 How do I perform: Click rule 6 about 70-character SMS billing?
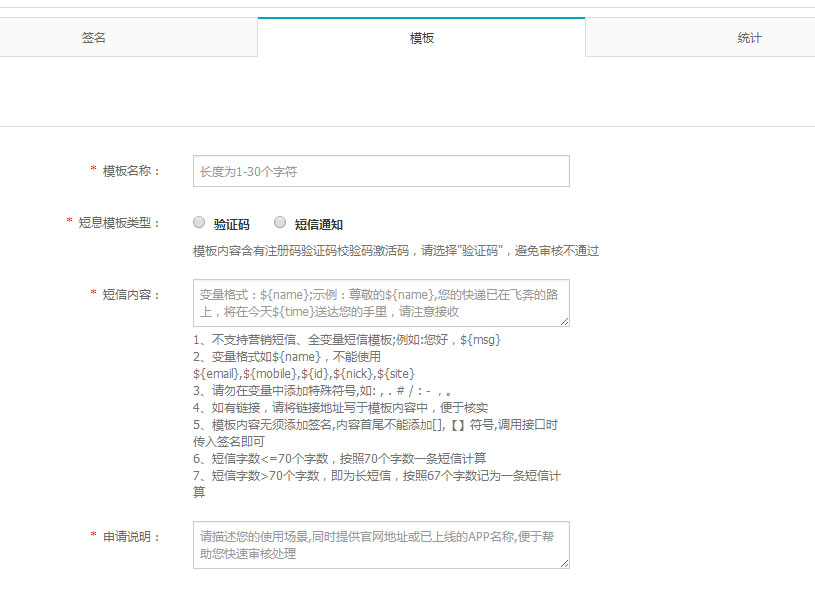click(340, 459)
